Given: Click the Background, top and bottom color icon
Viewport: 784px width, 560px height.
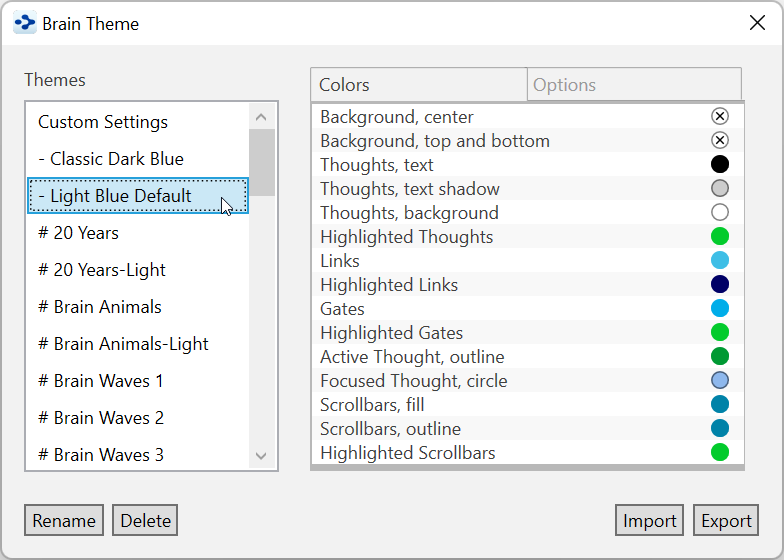Looking at the screenshot, I should pos(719,141).
